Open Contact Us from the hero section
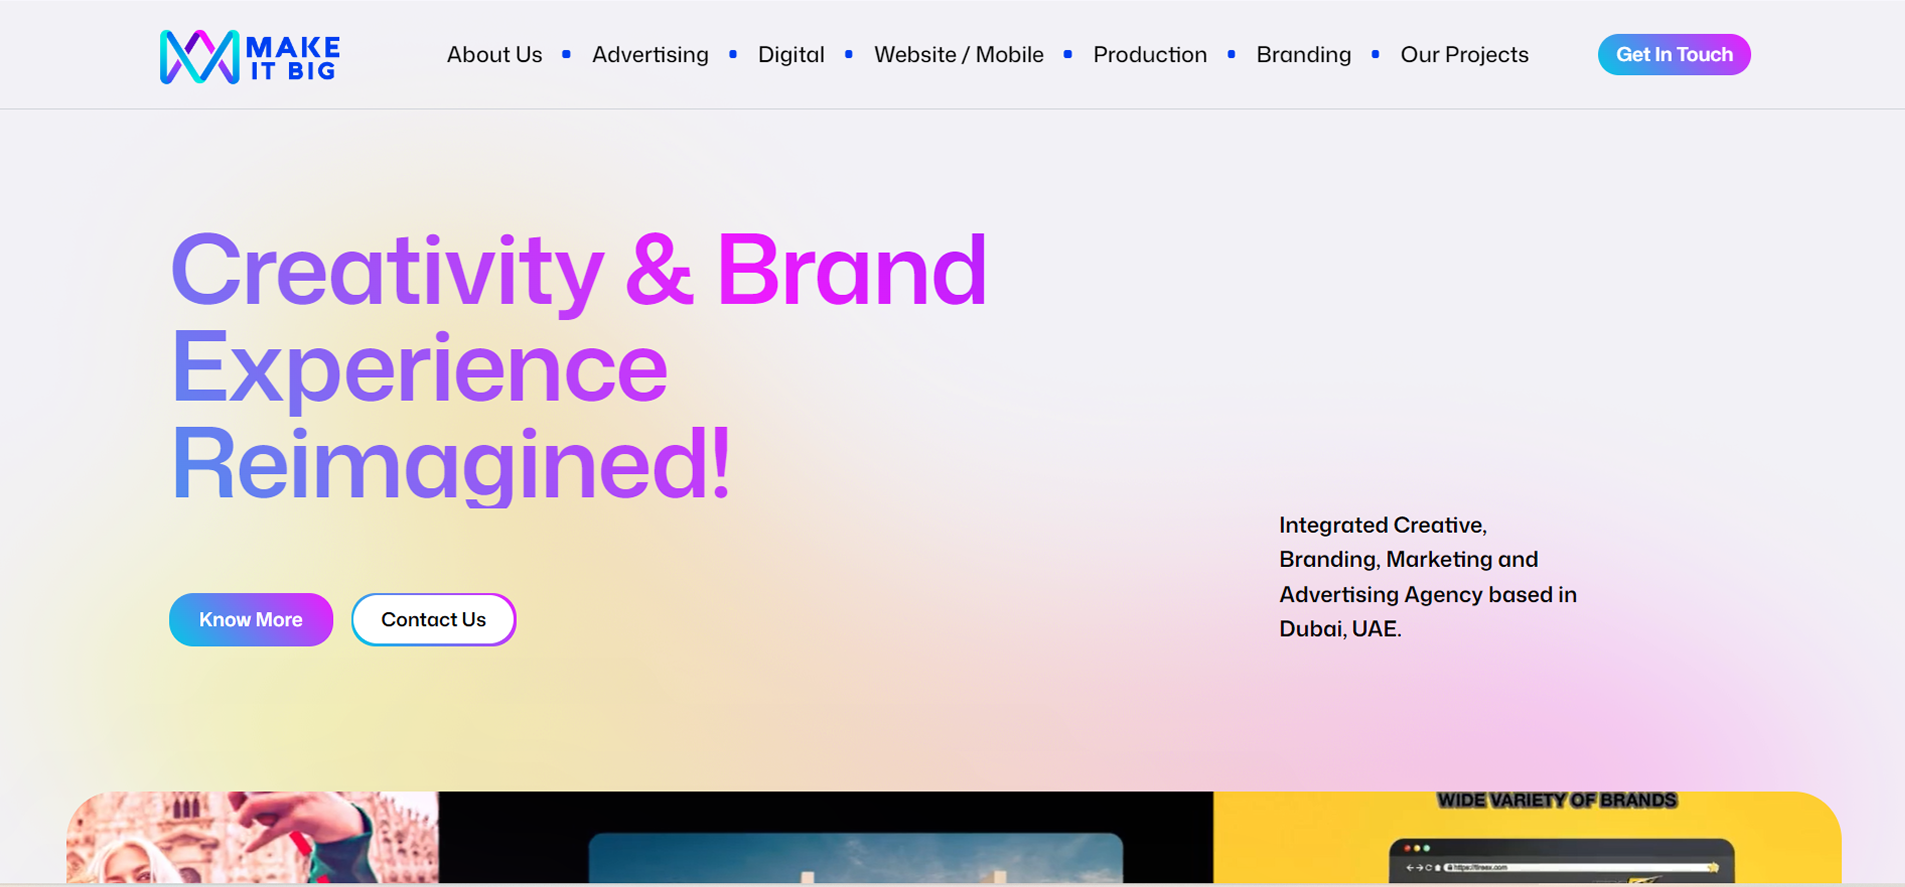 433,620
